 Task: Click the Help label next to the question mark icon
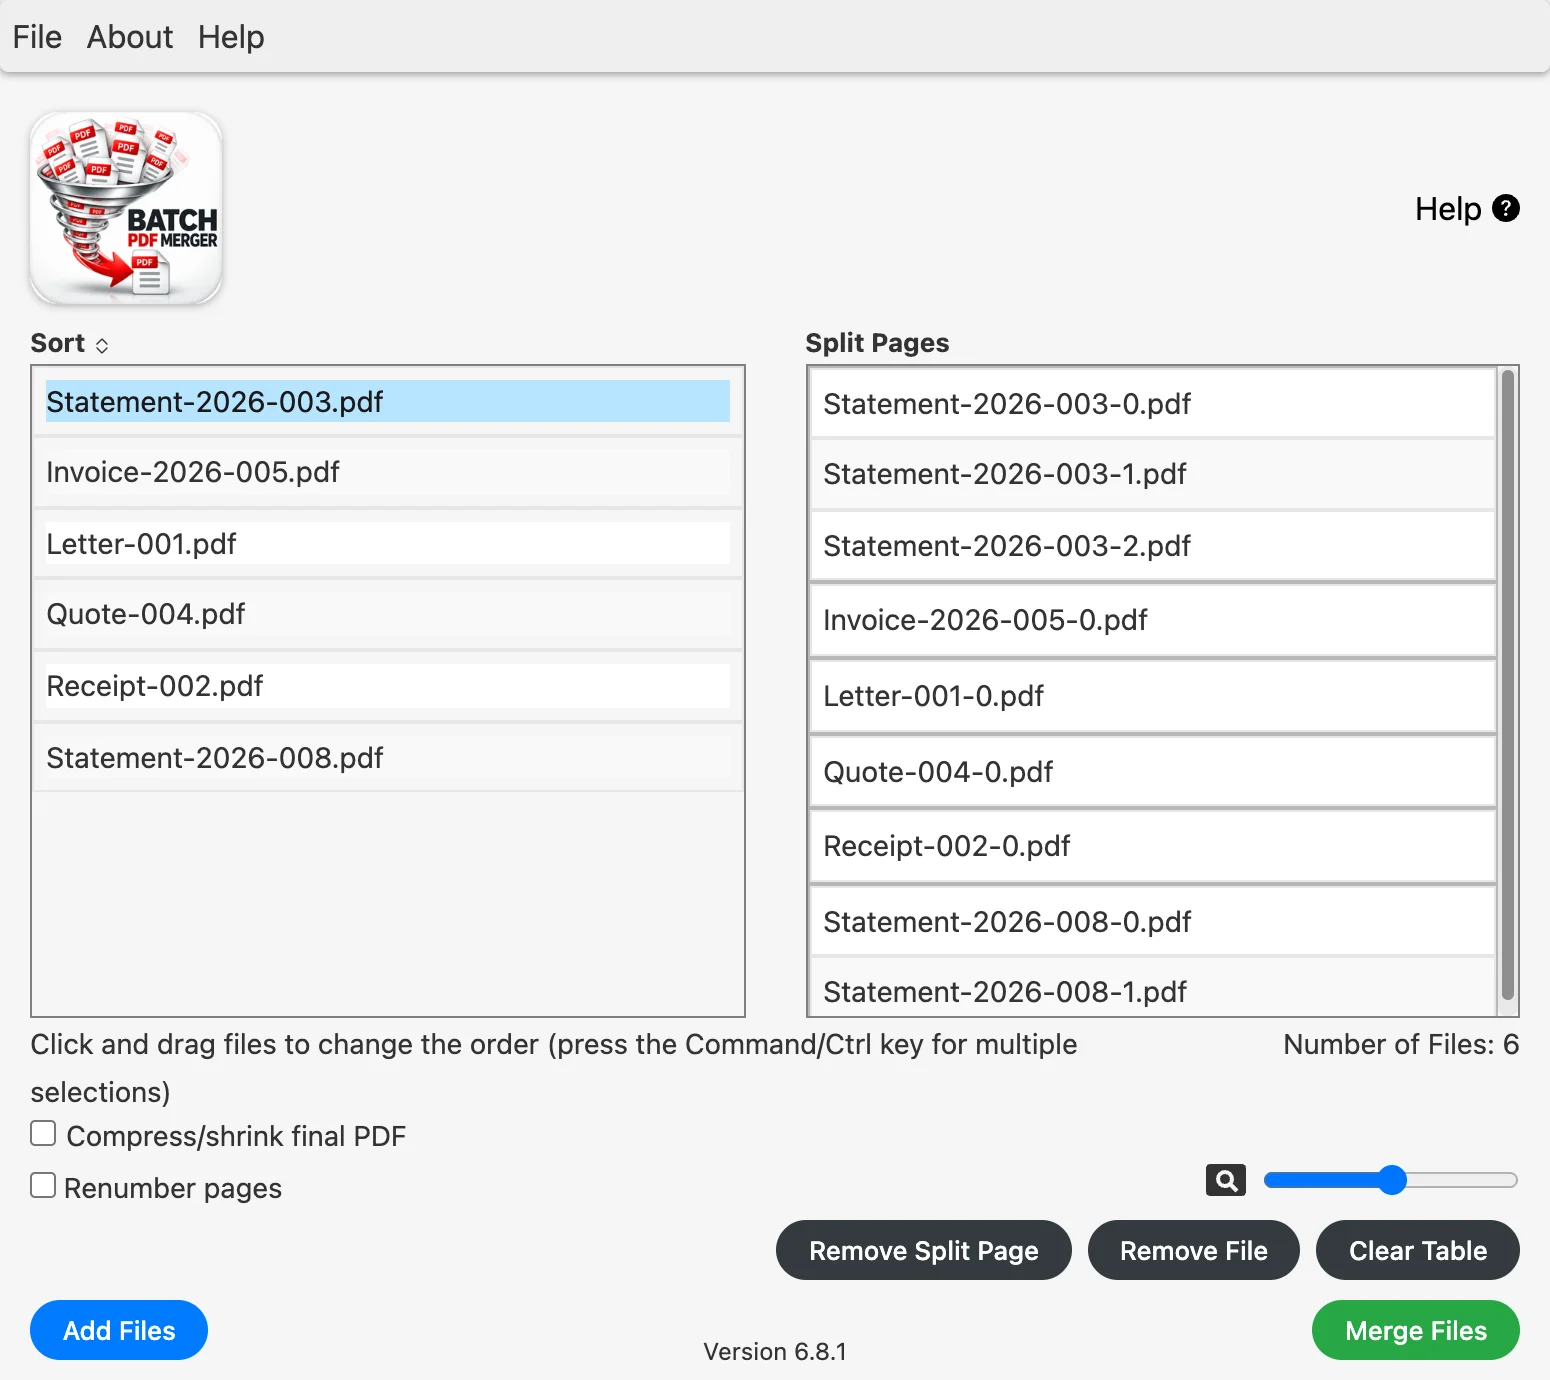[1447, 209]
